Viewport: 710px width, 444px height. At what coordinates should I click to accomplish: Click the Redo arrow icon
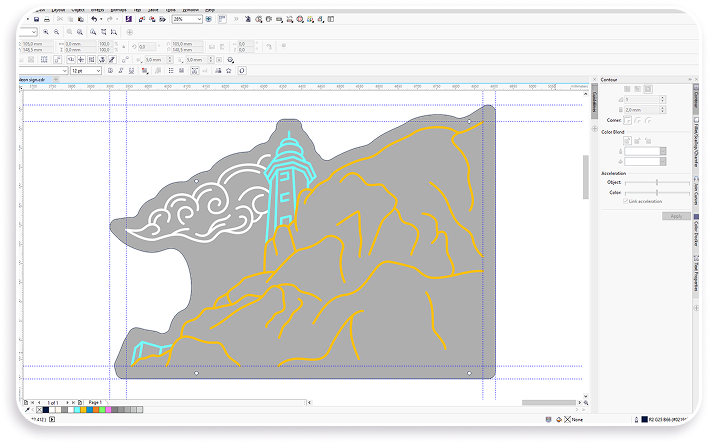point(110,19)
